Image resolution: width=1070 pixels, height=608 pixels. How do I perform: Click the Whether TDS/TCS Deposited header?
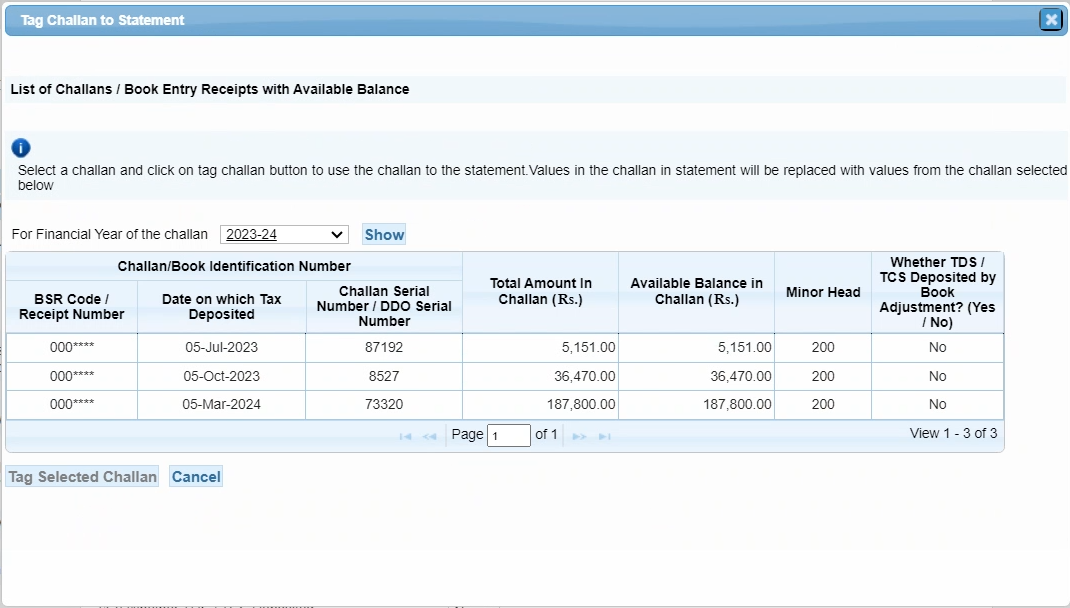[x=938, y=292]
